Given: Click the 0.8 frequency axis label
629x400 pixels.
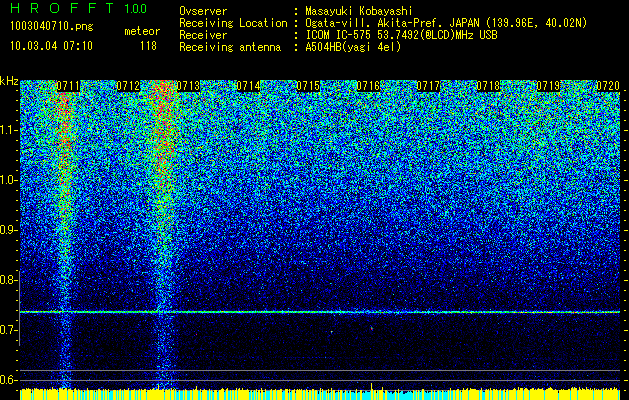Looking at the screenshot, I should (9, 280).
